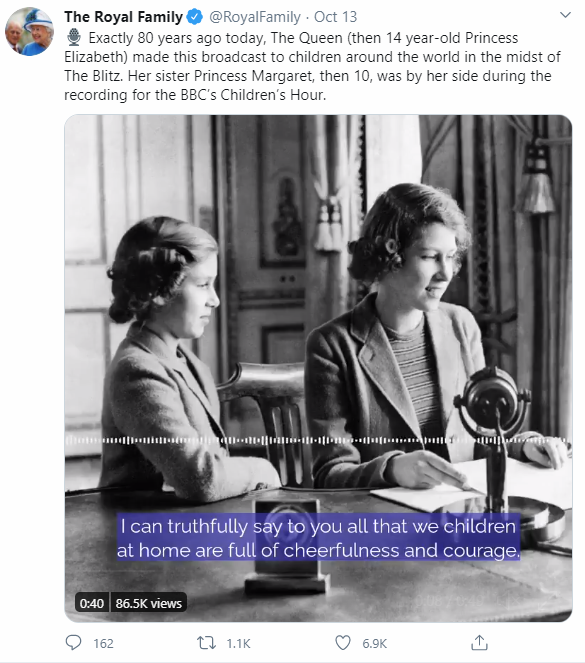Click the 162 replies count

pyautogui.click(x=104, y=644)
